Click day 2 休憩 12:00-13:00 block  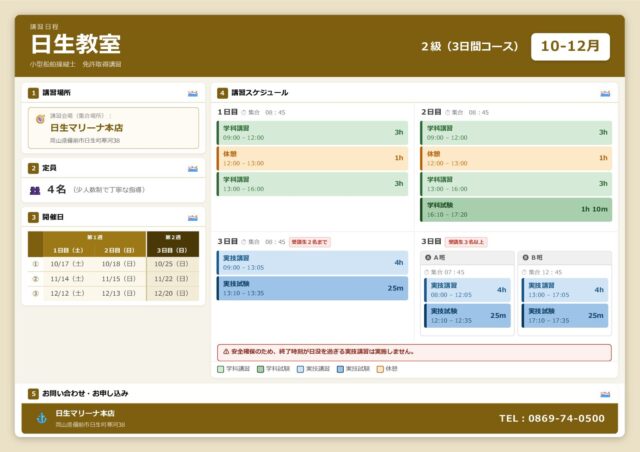(516, 158)
